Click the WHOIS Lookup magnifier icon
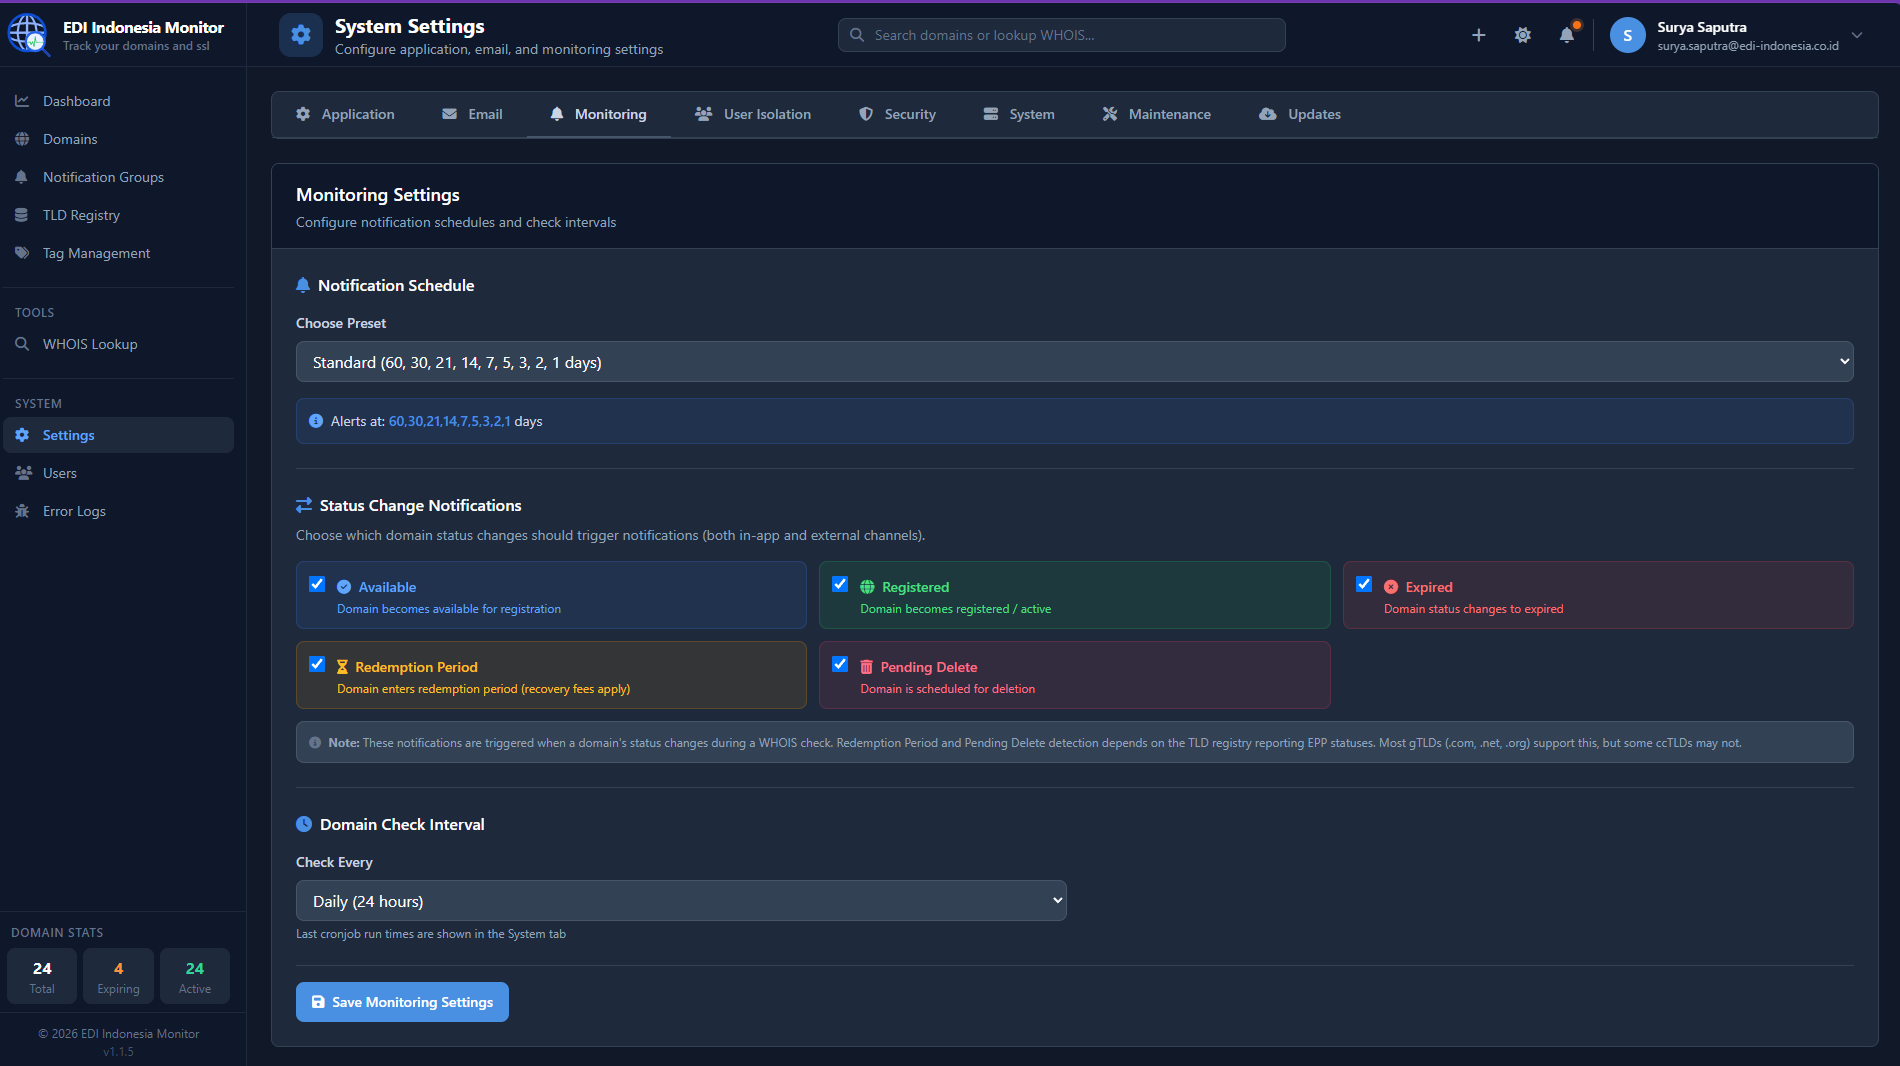This screenshot has width=1900, height=1066. (x=22, y=344)
